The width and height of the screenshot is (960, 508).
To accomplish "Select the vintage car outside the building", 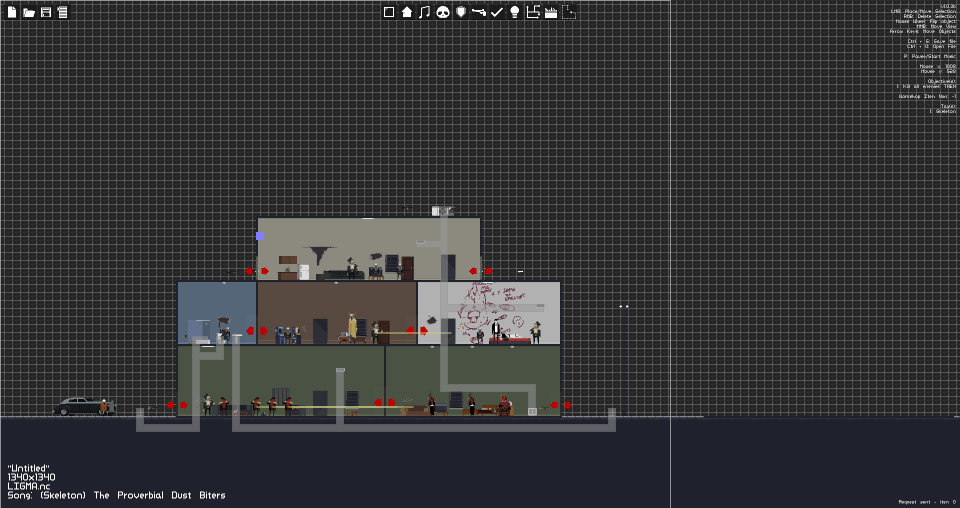I will pyautogui.click(x=83, y=406).
